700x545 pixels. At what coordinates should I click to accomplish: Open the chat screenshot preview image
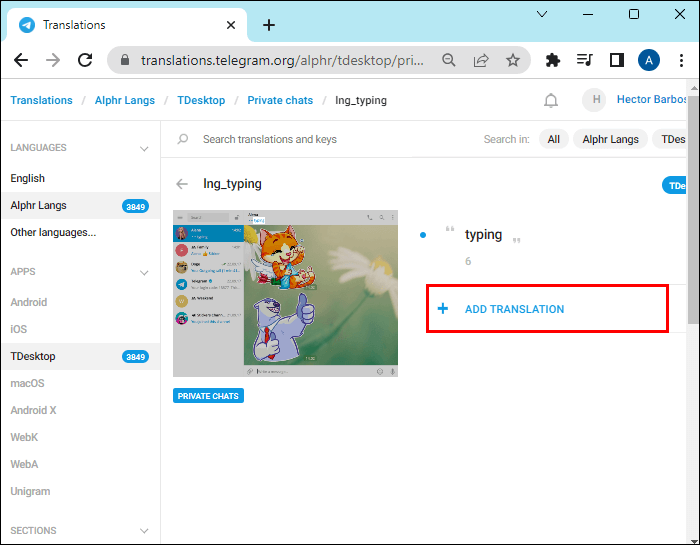[285, 293]
